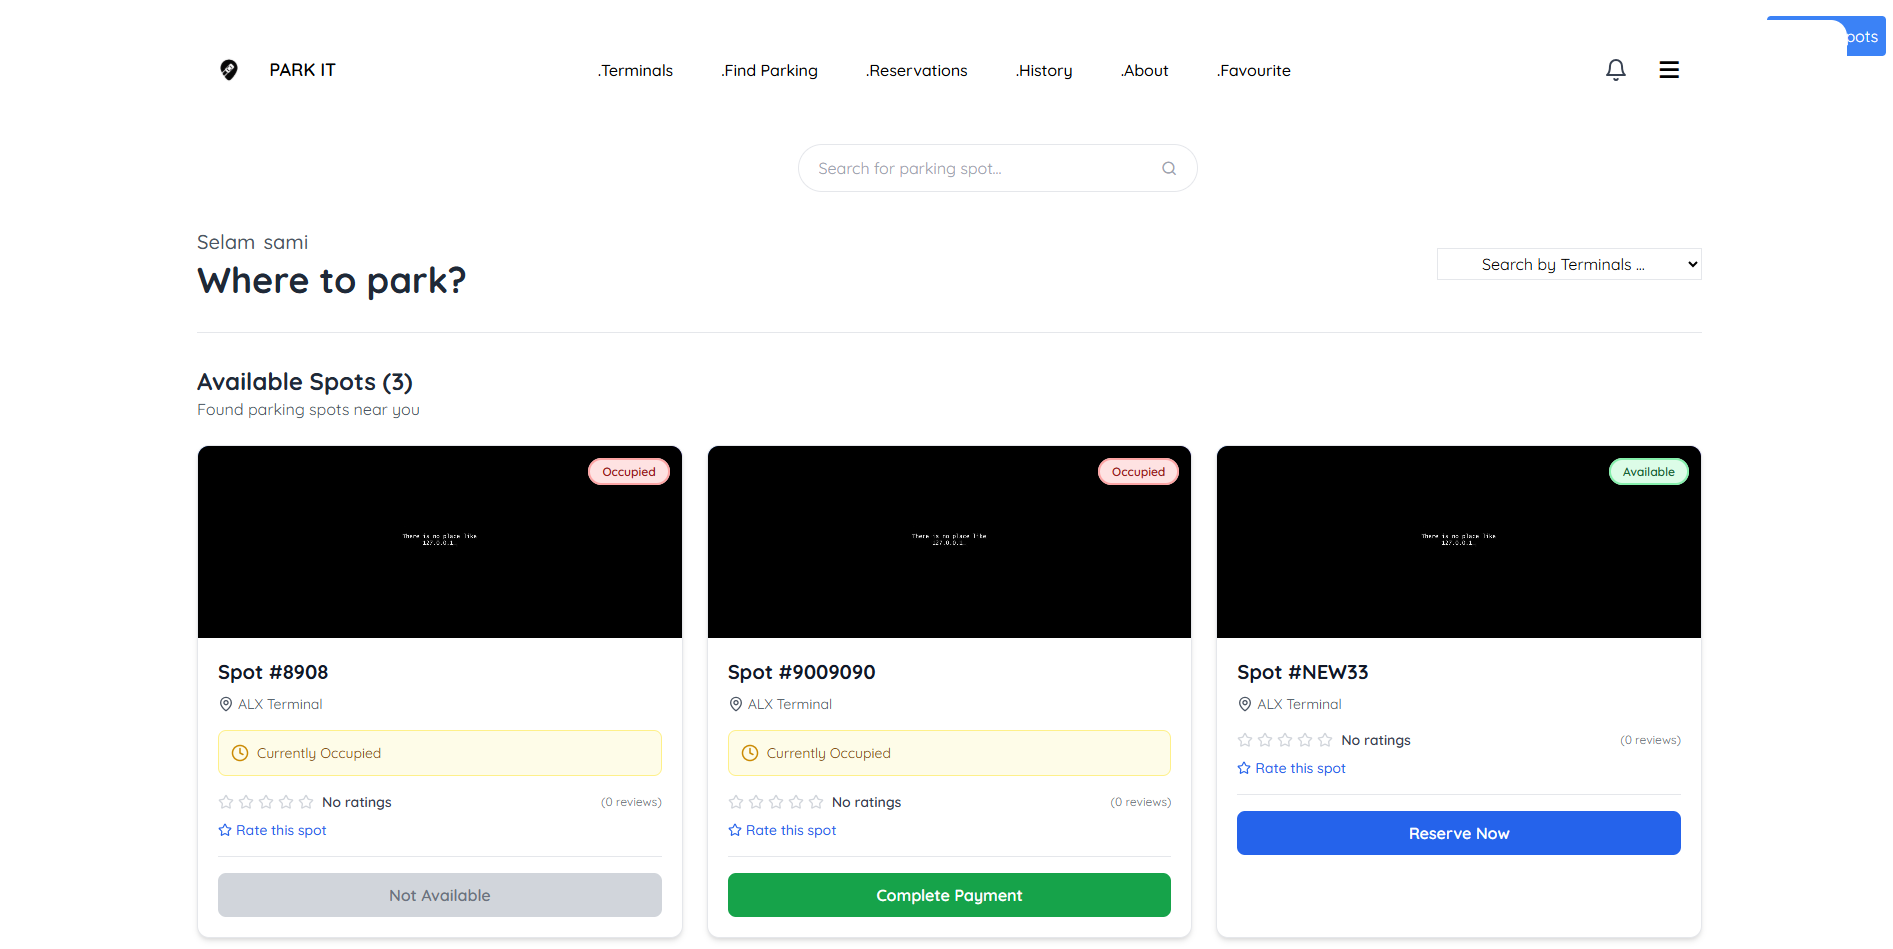Click the Occupied badge on Spot #9009090
This screenshot has height=949, width=1893.
tap(1138, 472)
